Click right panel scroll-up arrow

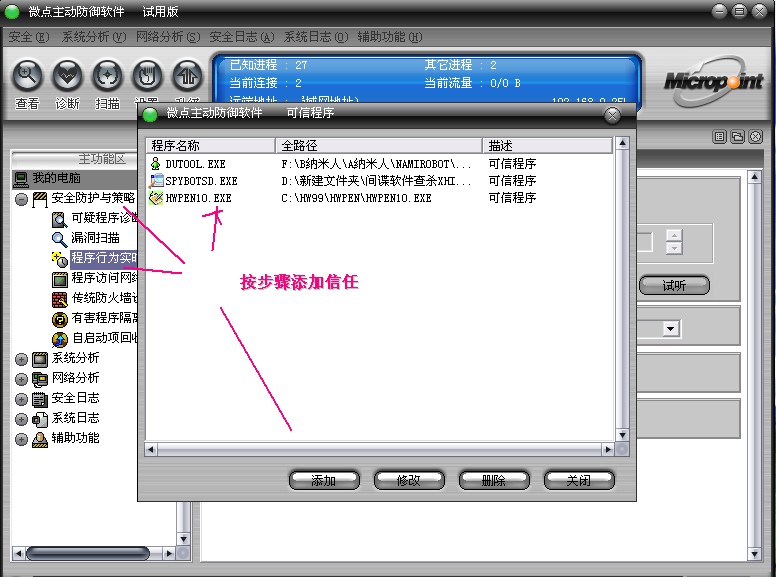point(754,177)
